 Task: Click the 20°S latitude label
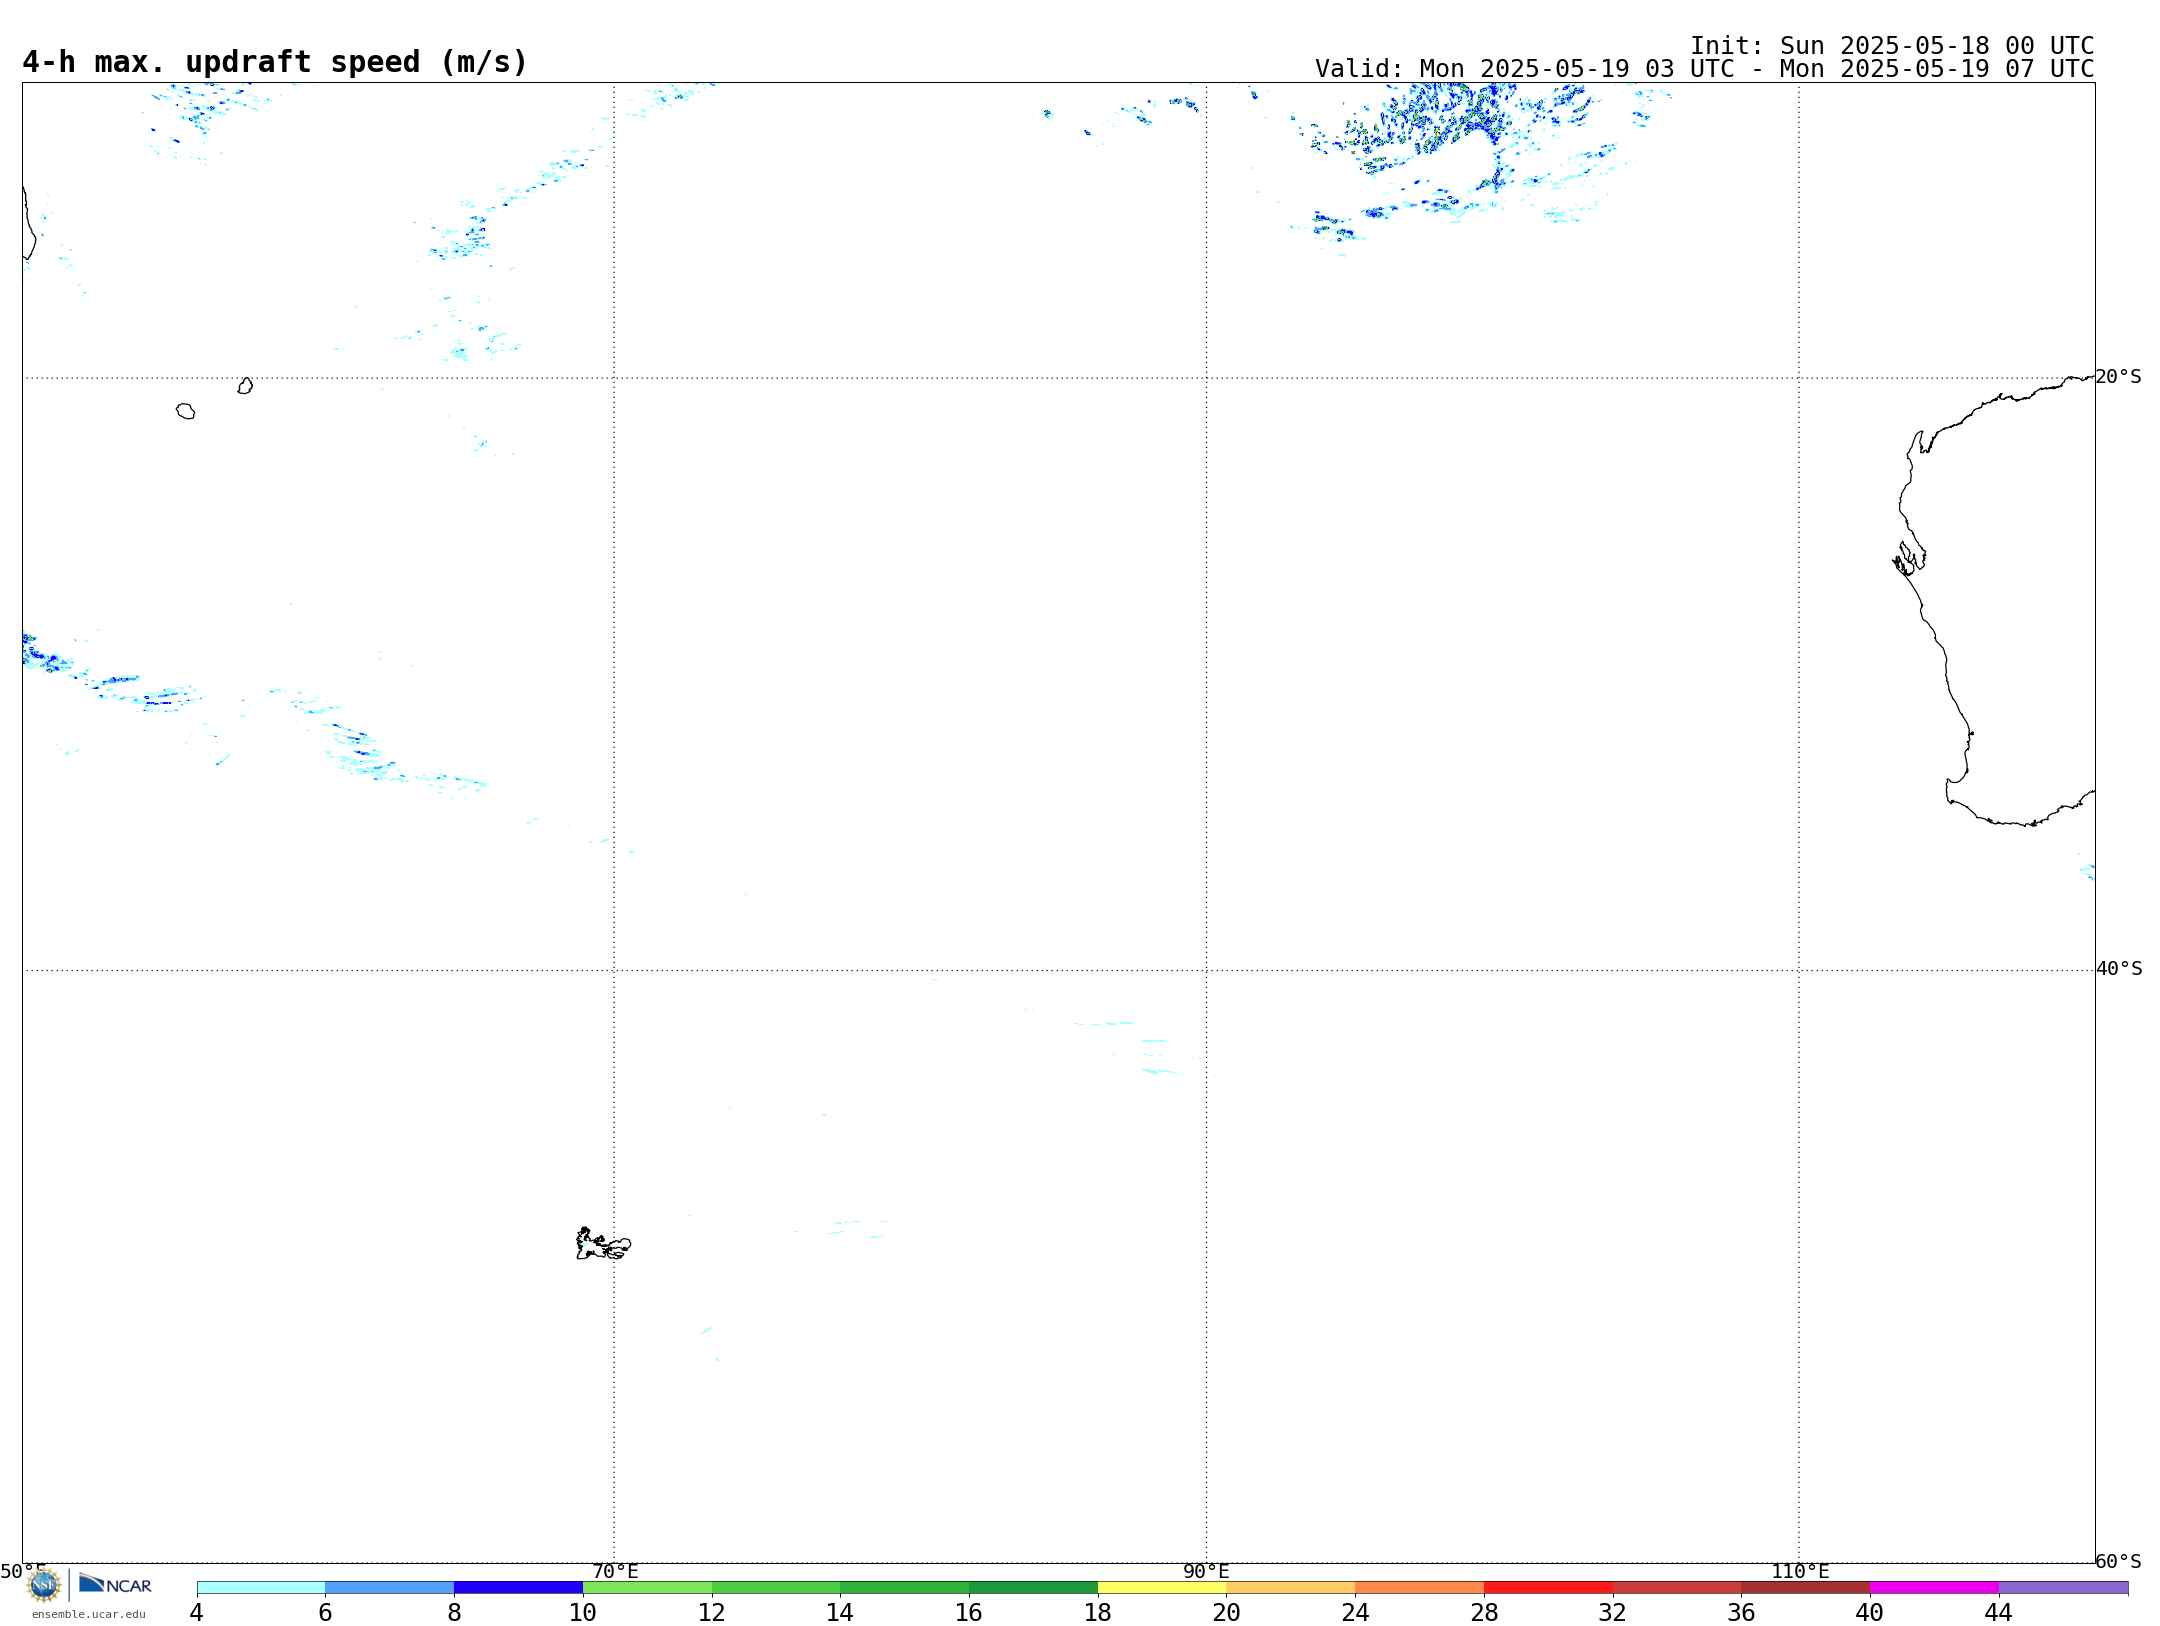point(2119,377)
